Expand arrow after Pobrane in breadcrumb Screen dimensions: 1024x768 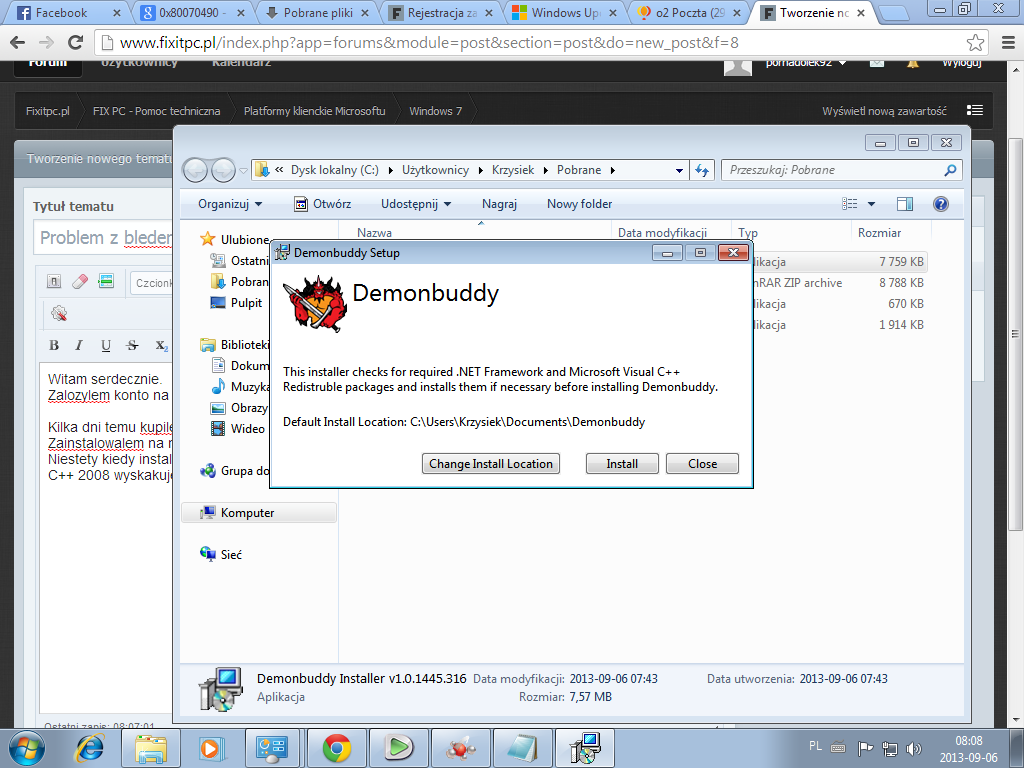(x=613, y=170)
